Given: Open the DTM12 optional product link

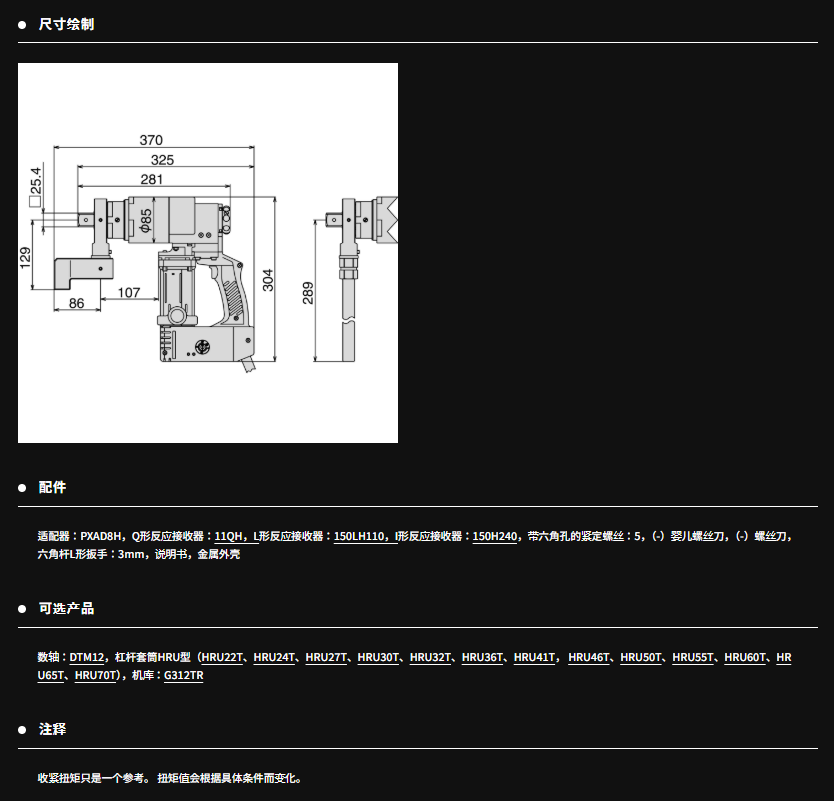Looking at the screenshot, I should pos(87,658).
